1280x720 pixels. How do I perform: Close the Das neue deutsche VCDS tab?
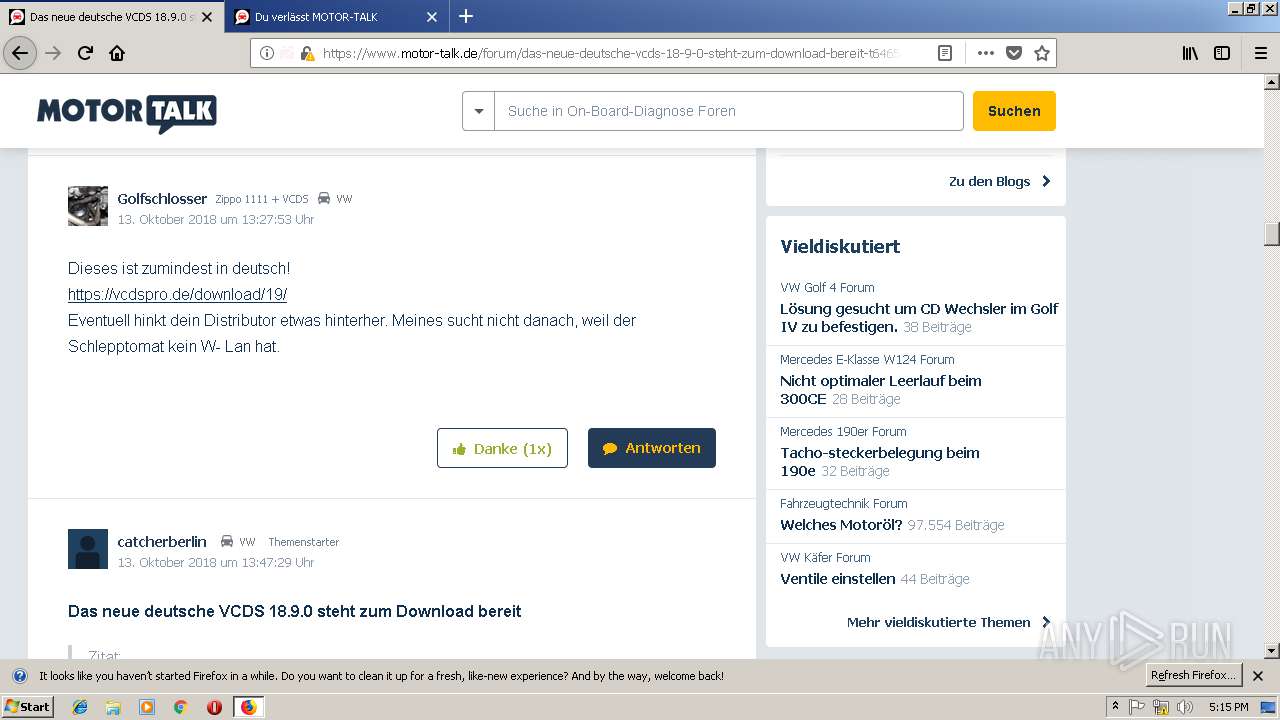207,17
